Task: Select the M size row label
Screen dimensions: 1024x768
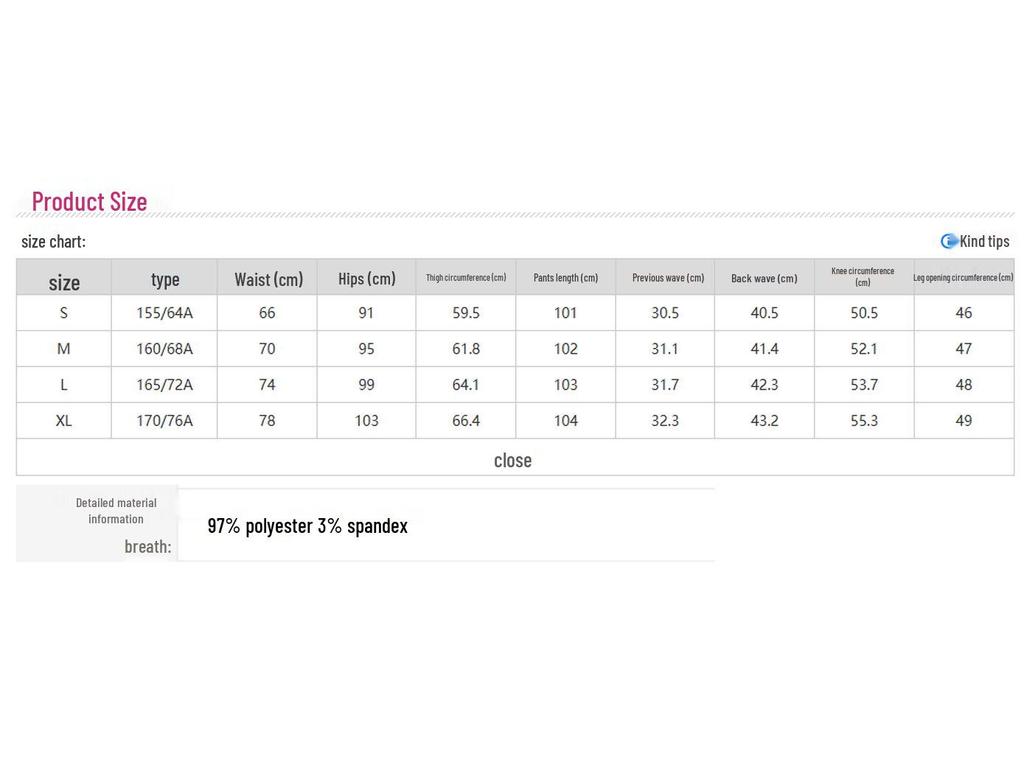Action: point(64,349)
